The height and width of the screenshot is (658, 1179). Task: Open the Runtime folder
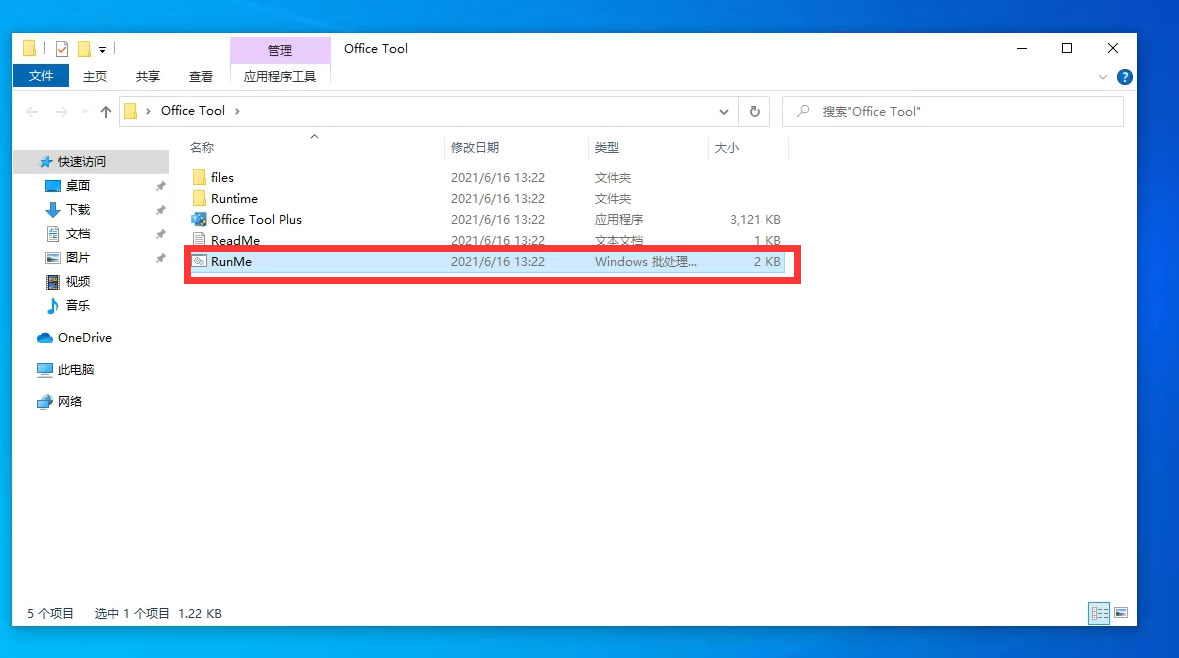[231, 198]
